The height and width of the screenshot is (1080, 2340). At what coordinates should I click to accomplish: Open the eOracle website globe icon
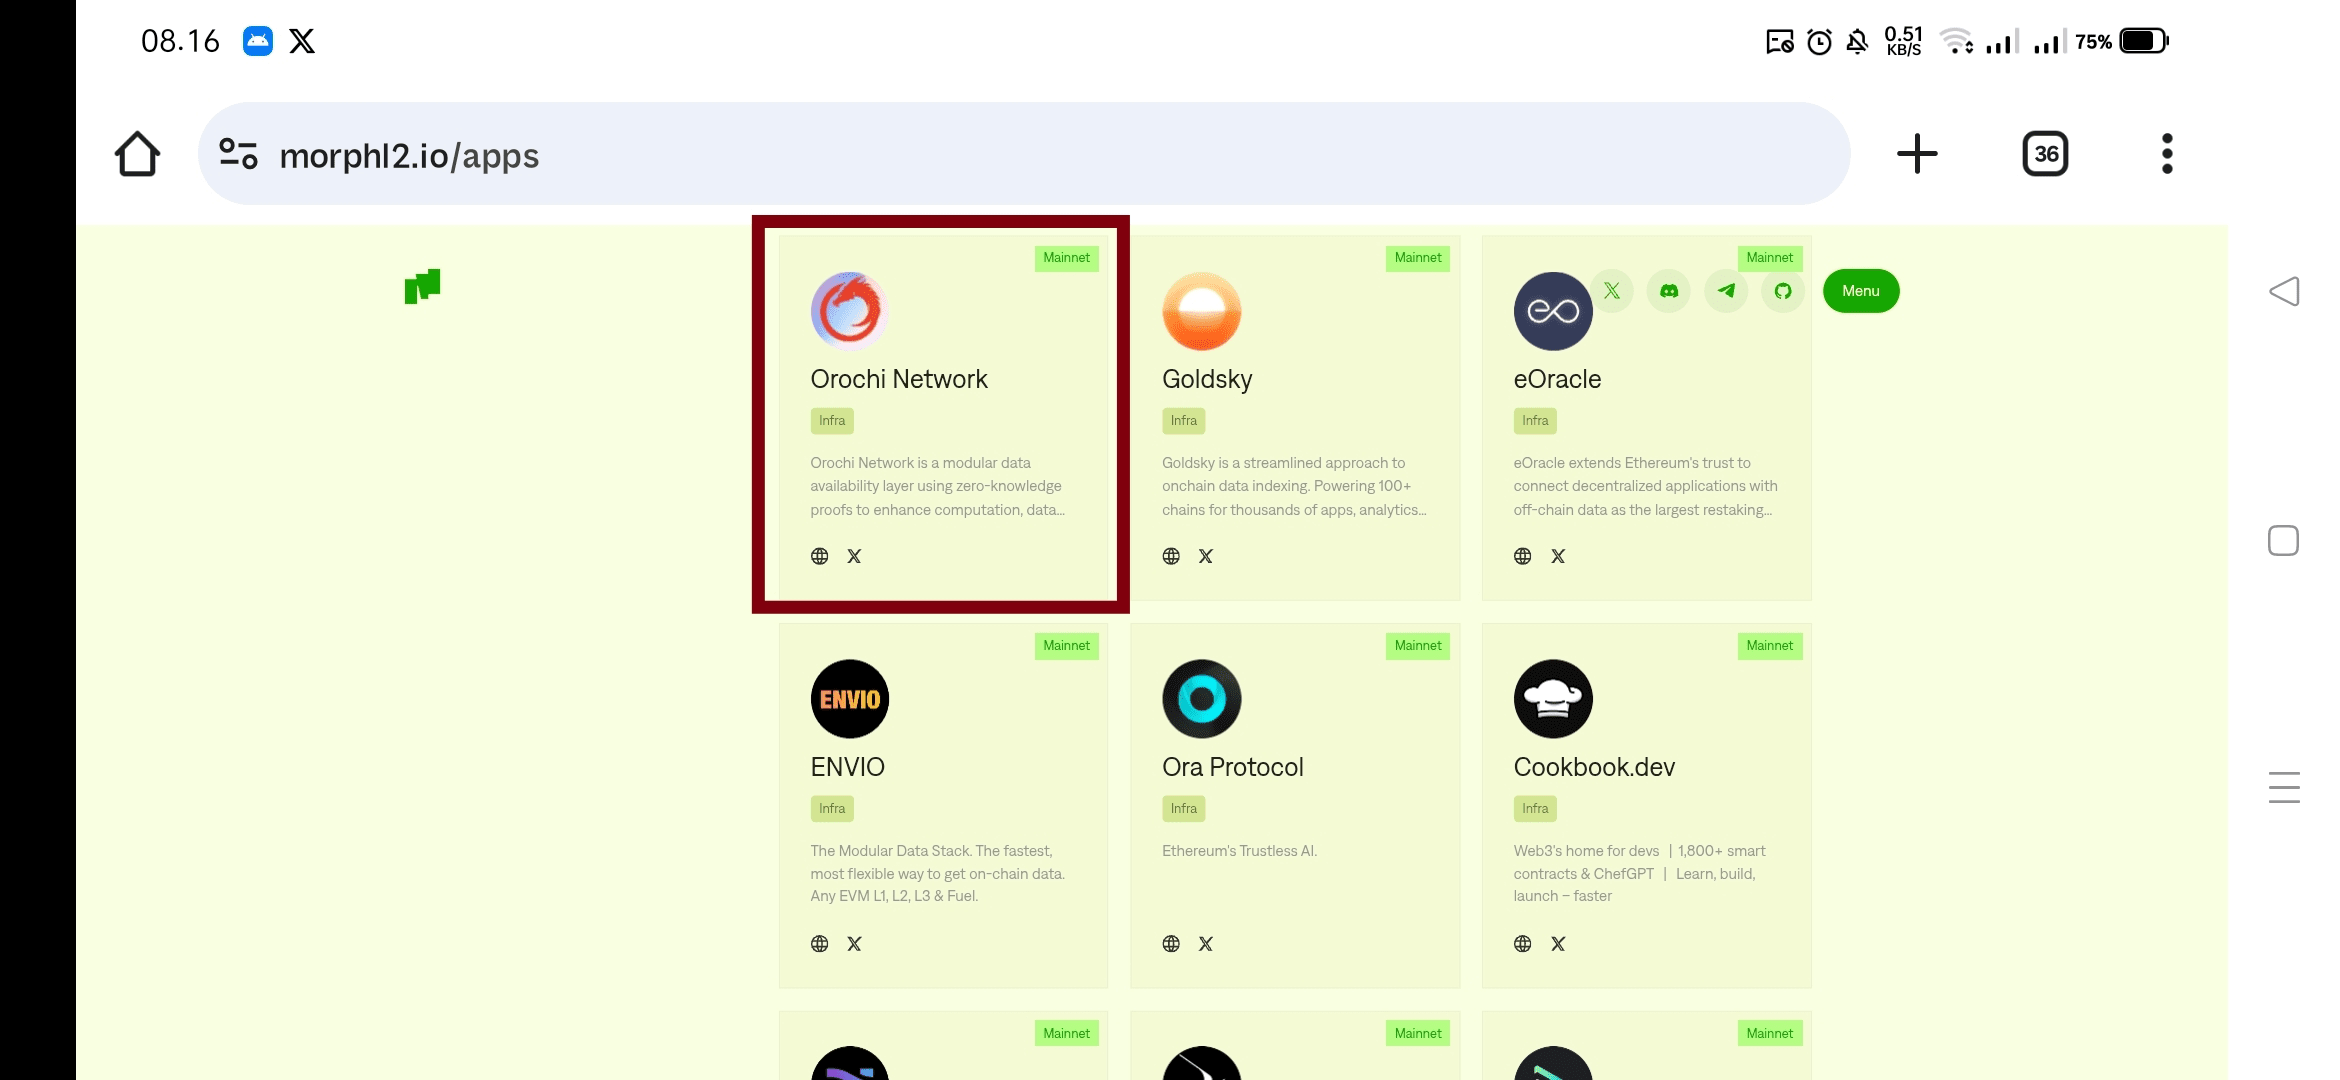[1522, 556]
